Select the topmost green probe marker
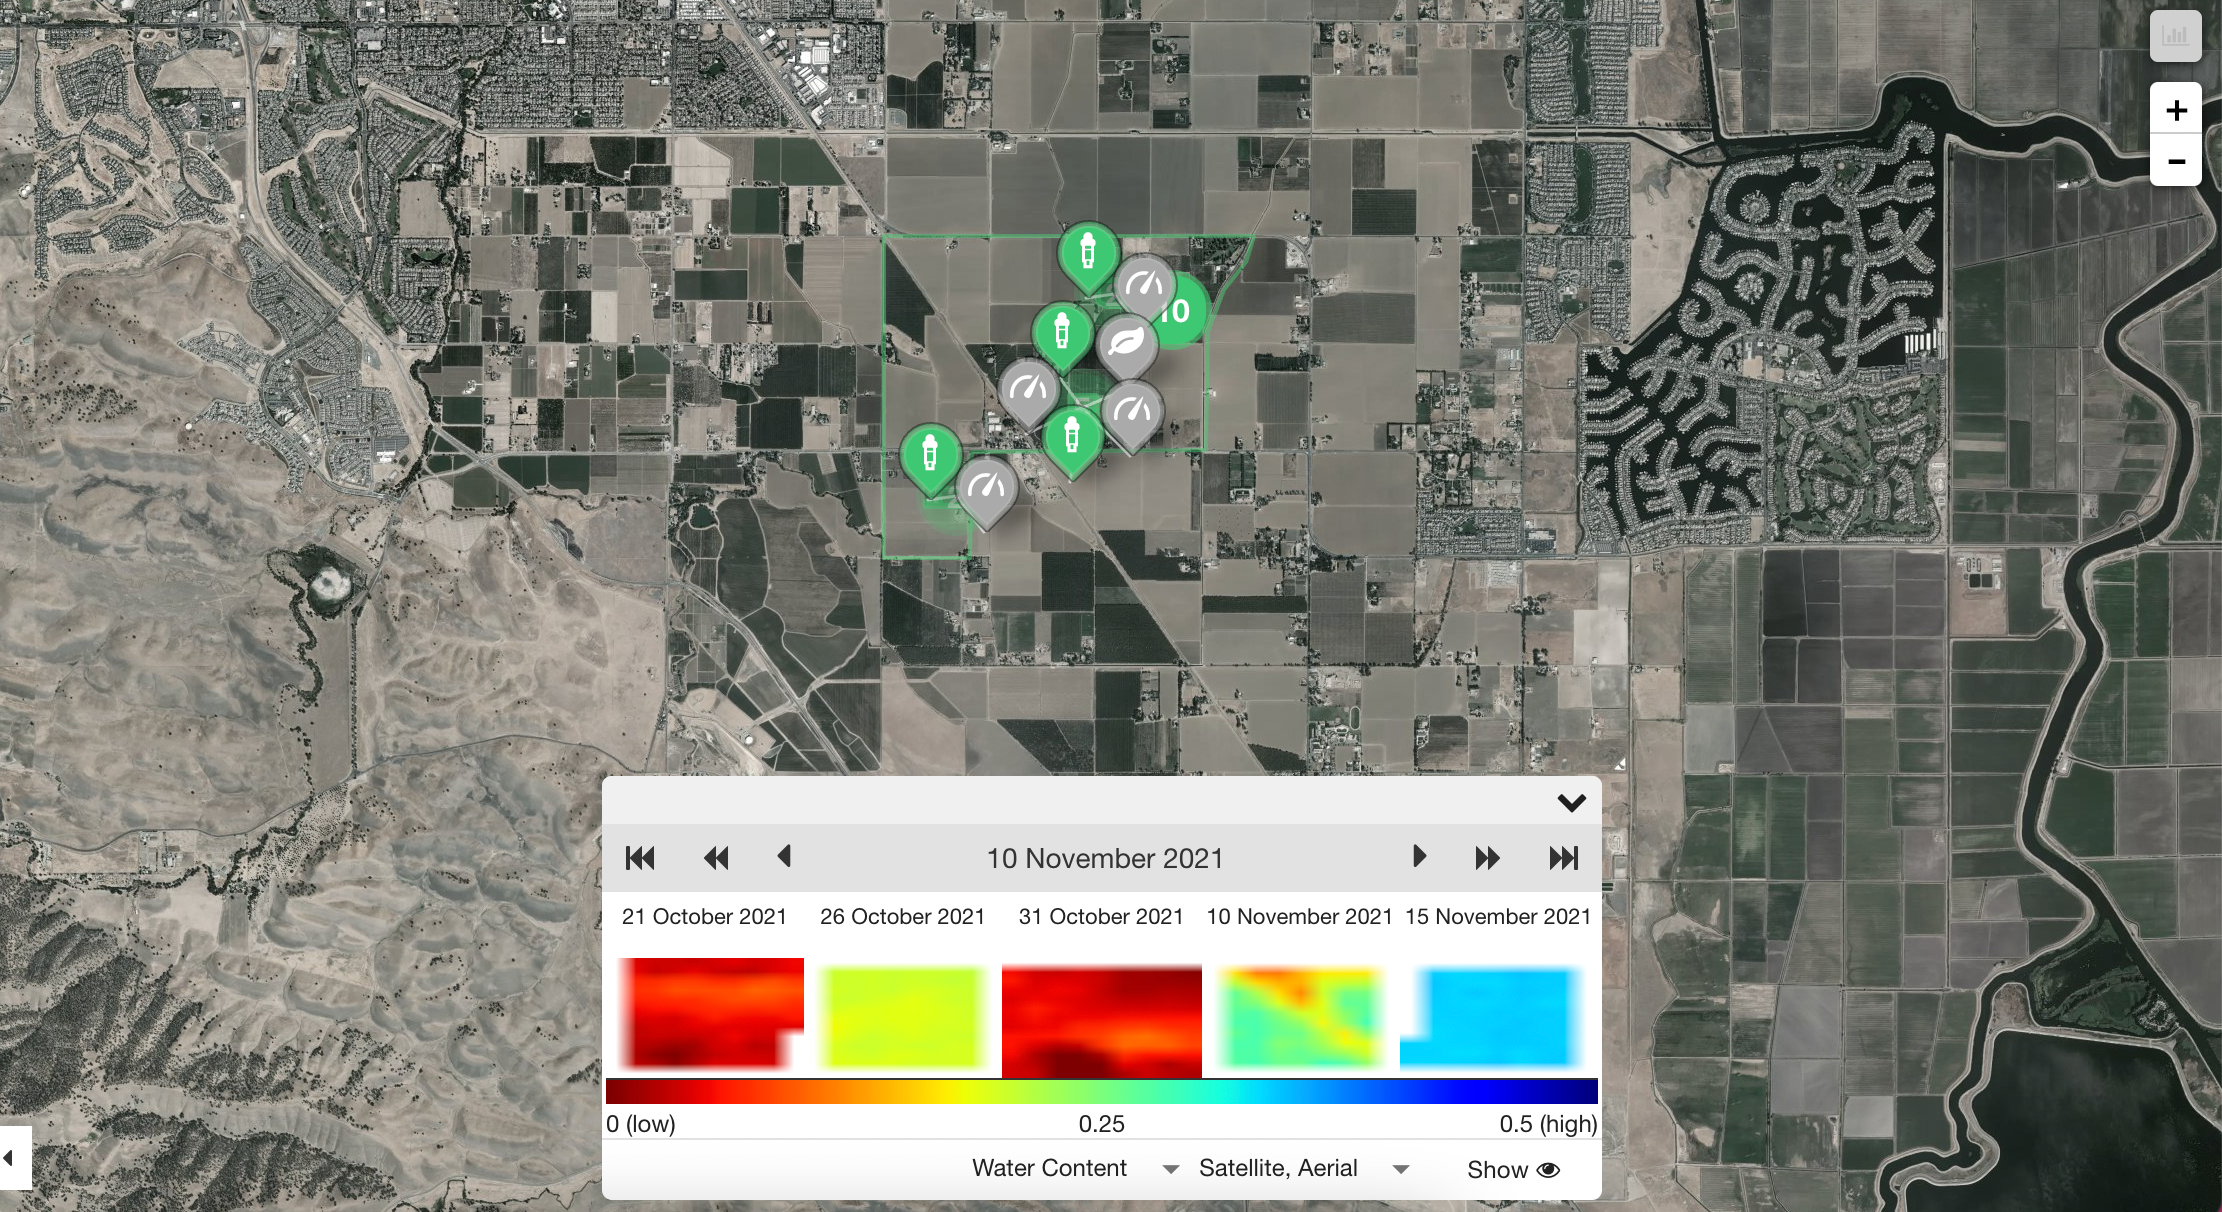Viewport: 2222px width, 1212px height. 1088,255
